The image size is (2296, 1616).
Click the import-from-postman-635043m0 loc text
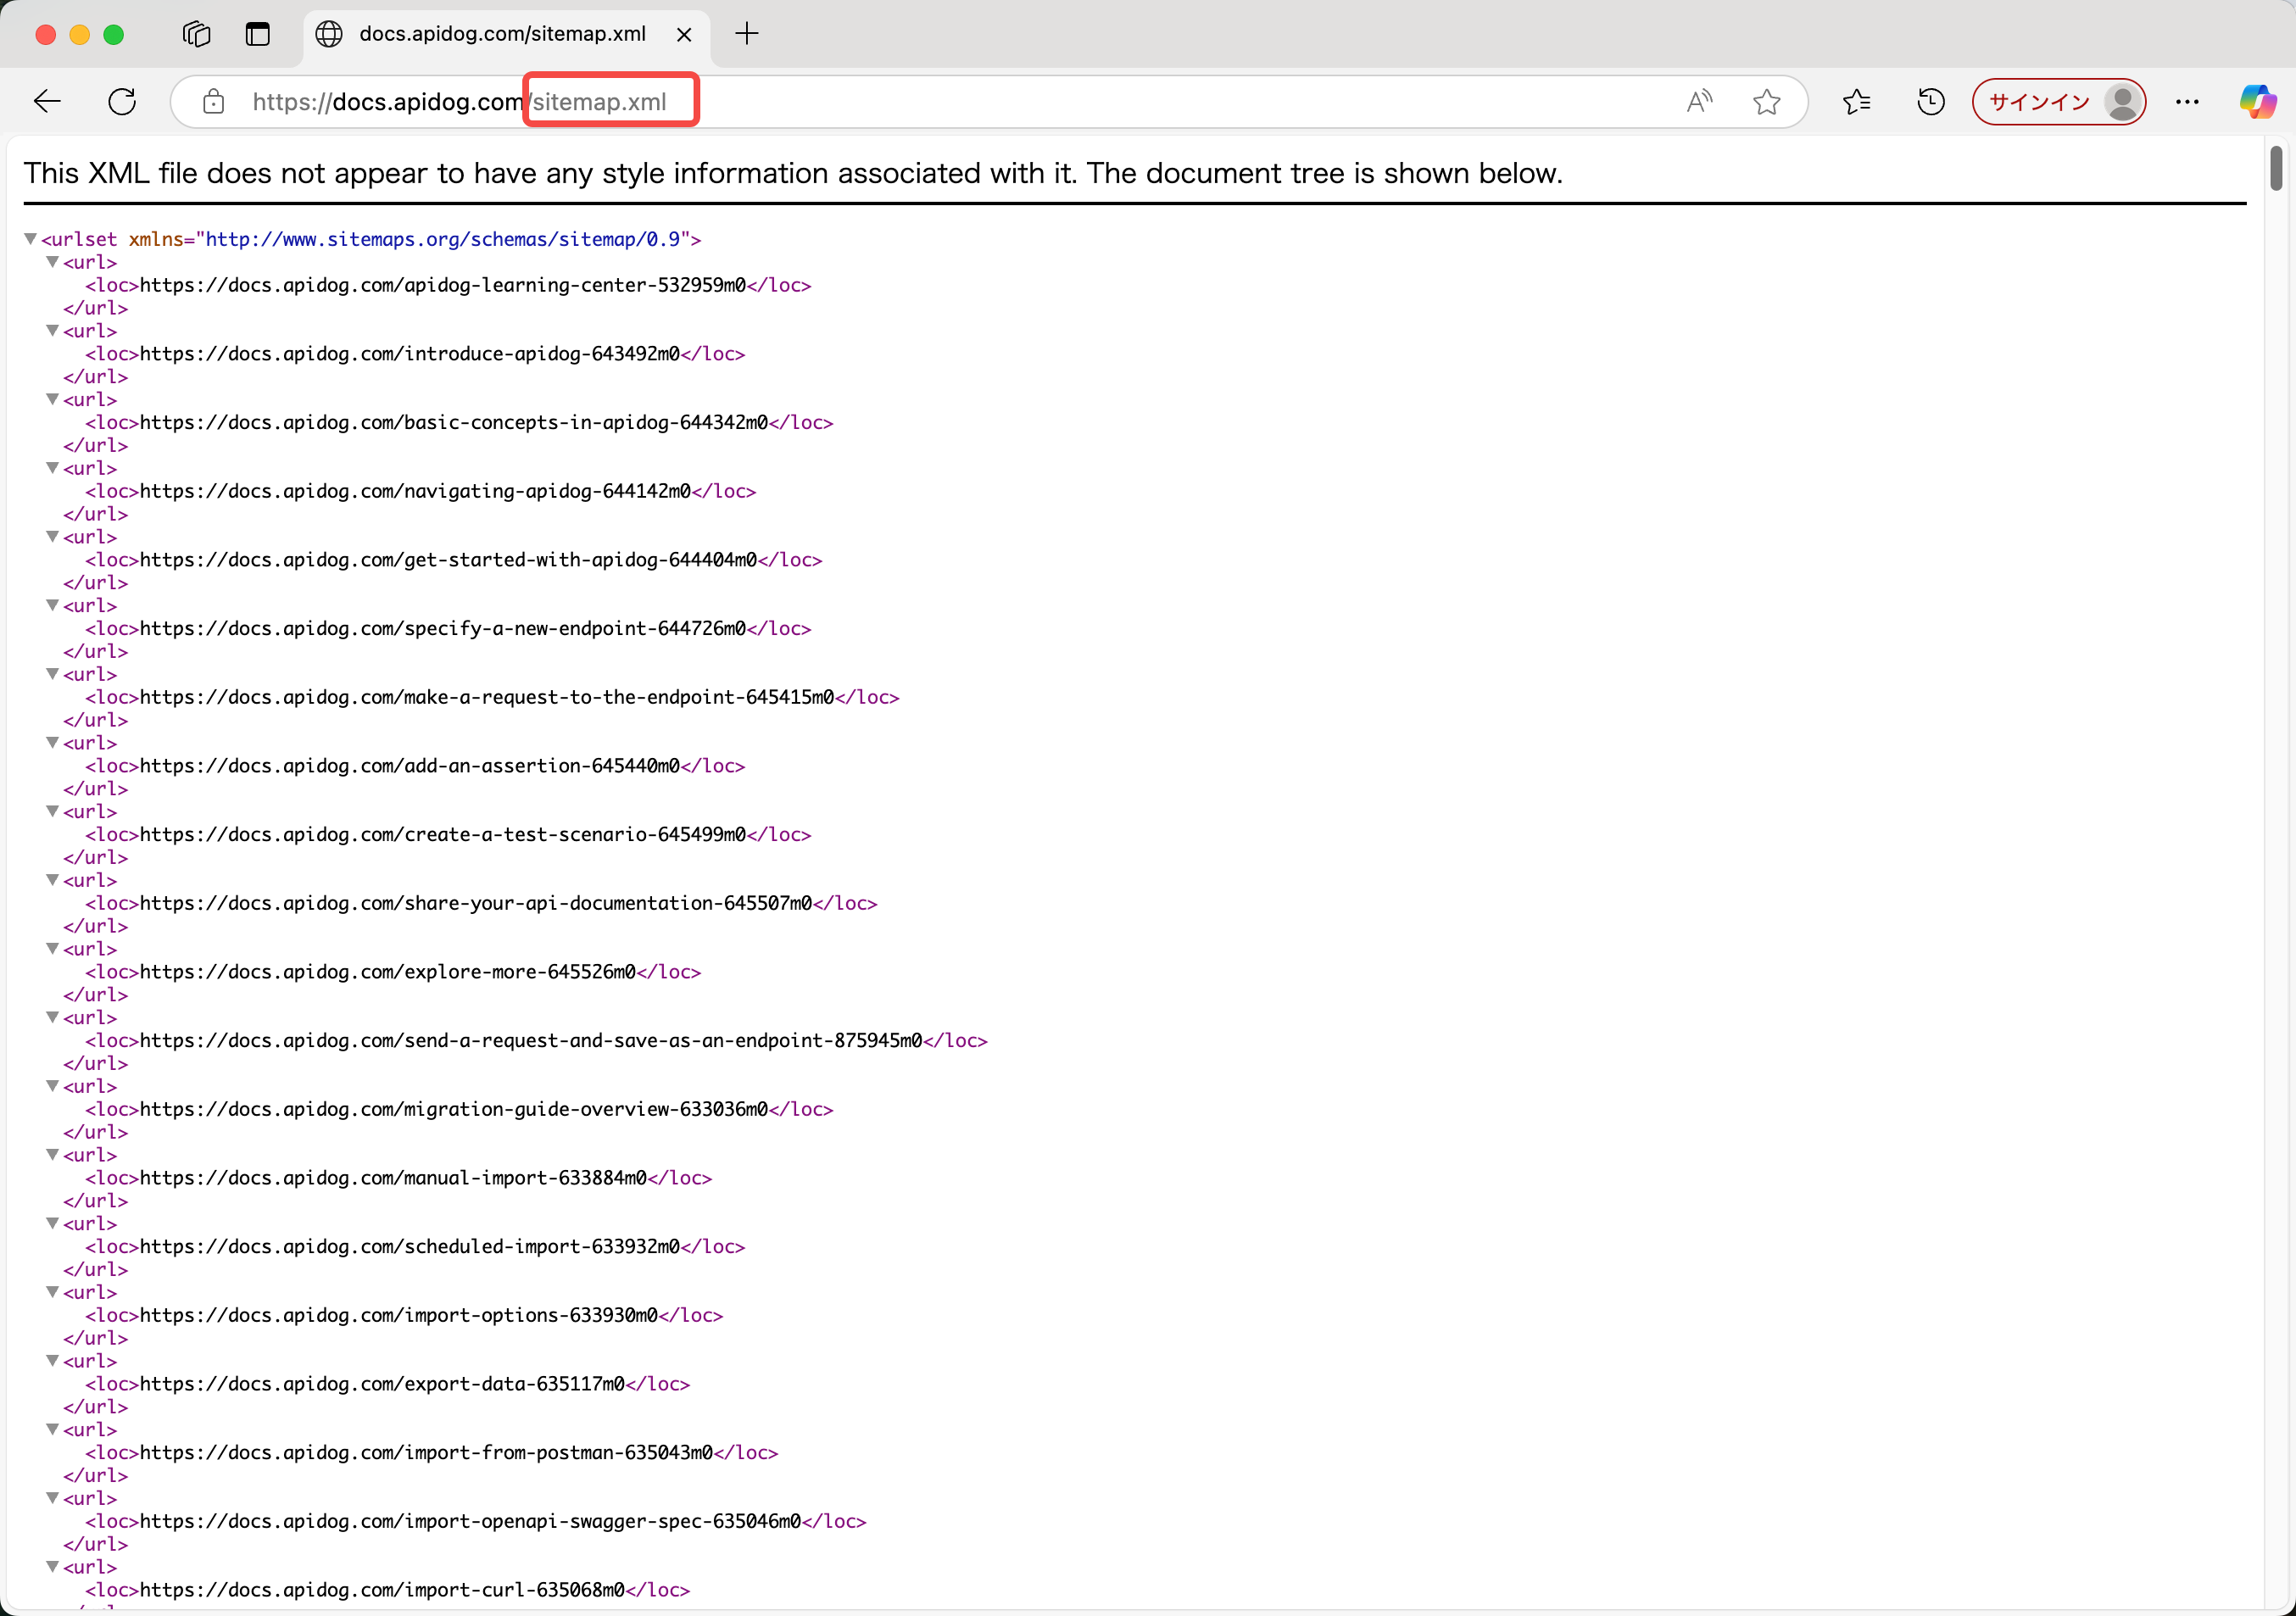[x=427, y=1452]
